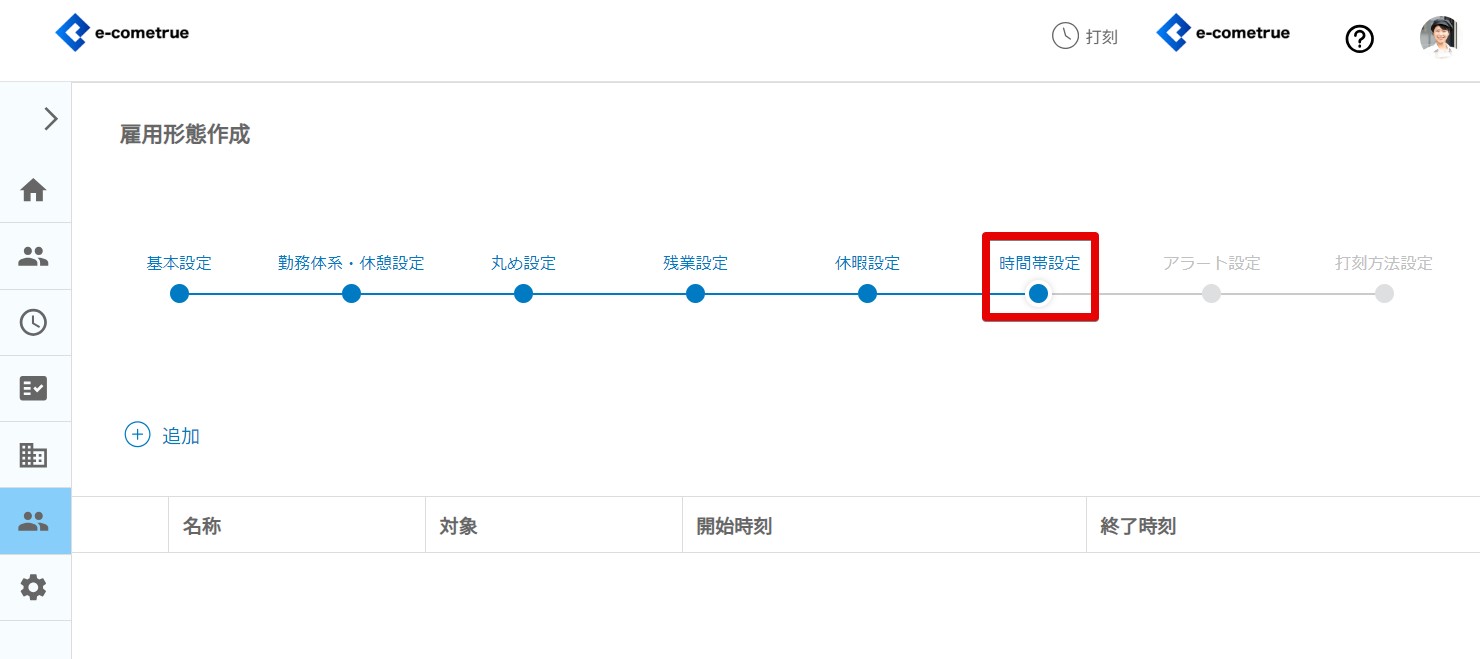Screen dimensions: 1480x659
Task: Select the 丸め設定 step
Action: (523, 293)
